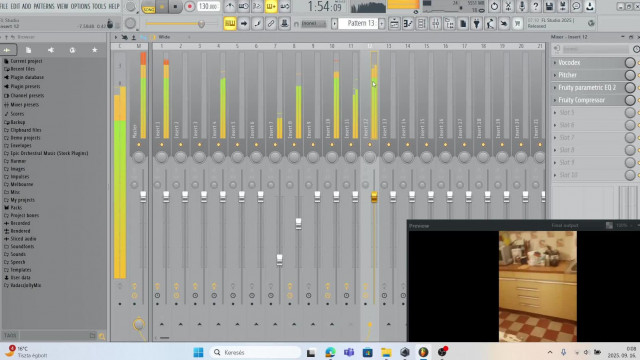Open the snap (none) dropdown
This screenshot has height=360, width=640.
[x=313, y=24]
